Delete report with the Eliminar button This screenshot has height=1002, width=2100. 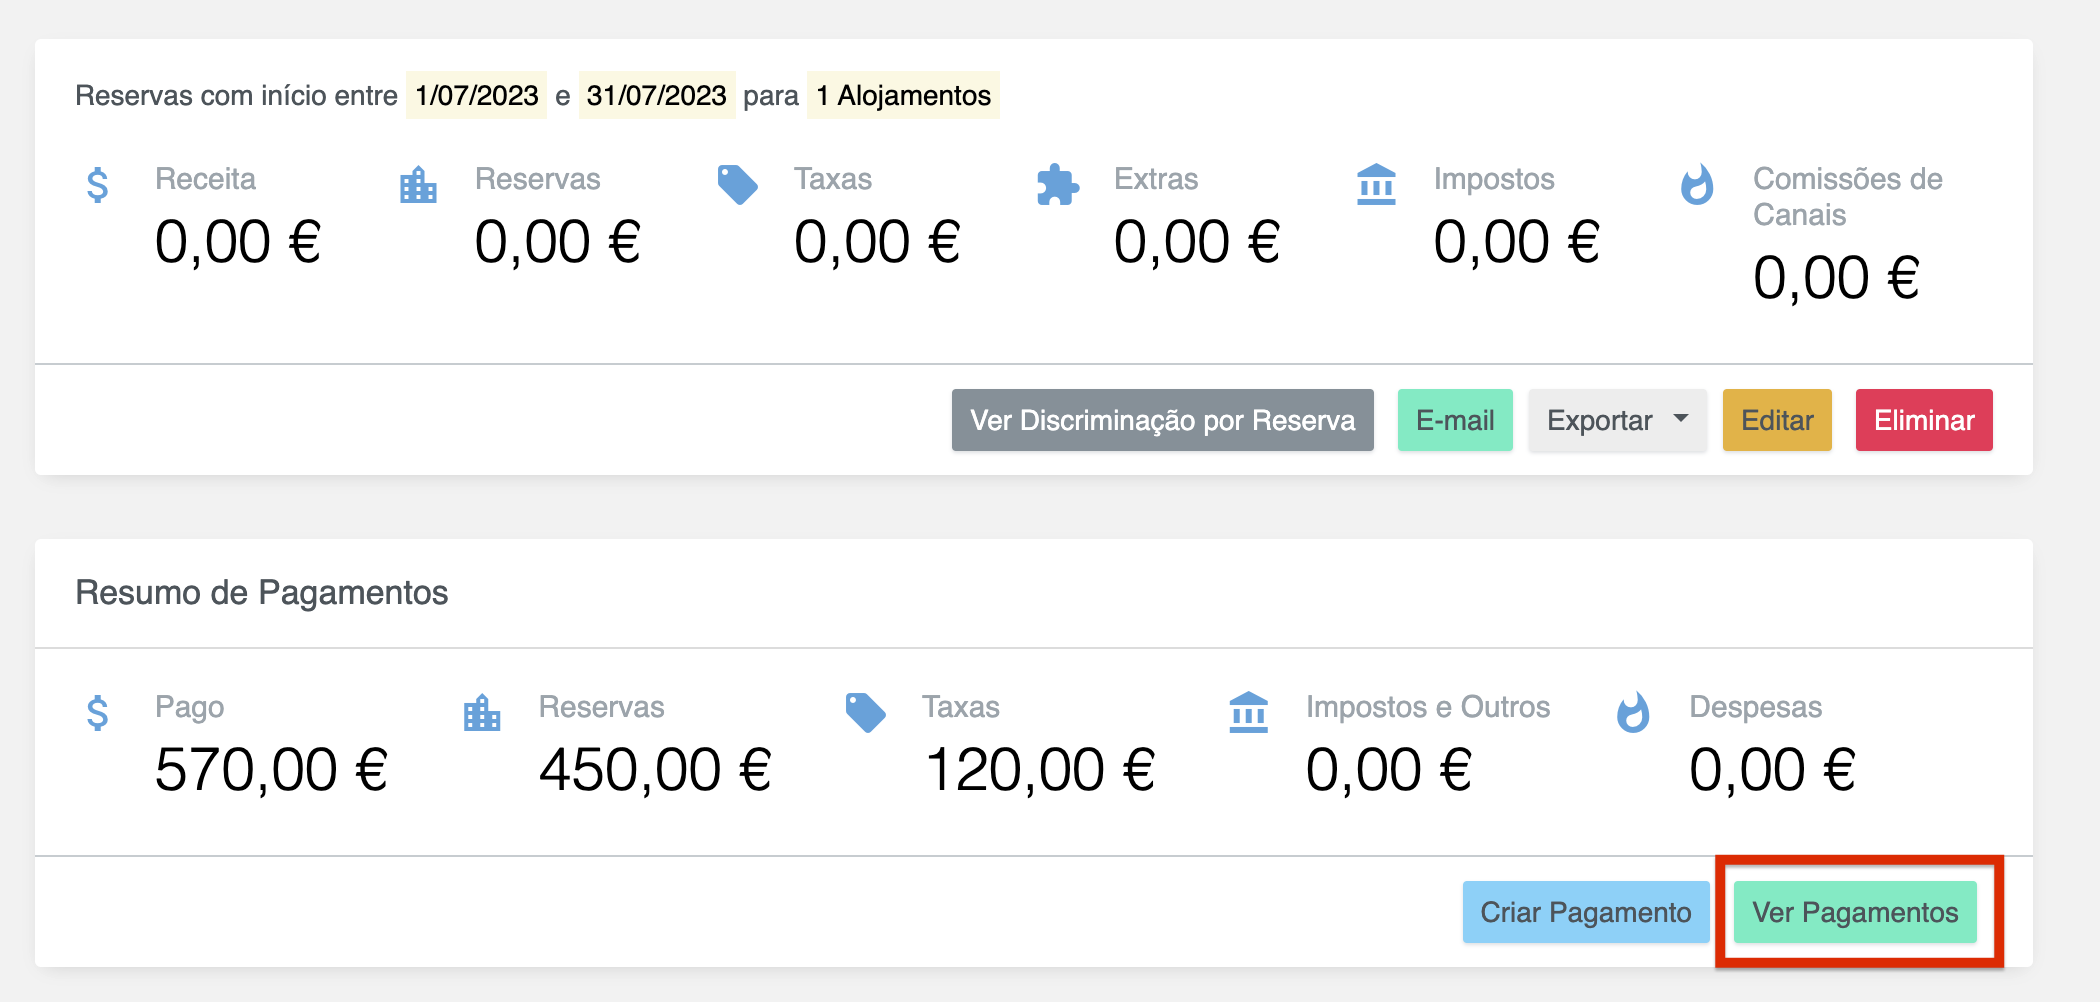pyautogui.click(x=1924, y=420)
